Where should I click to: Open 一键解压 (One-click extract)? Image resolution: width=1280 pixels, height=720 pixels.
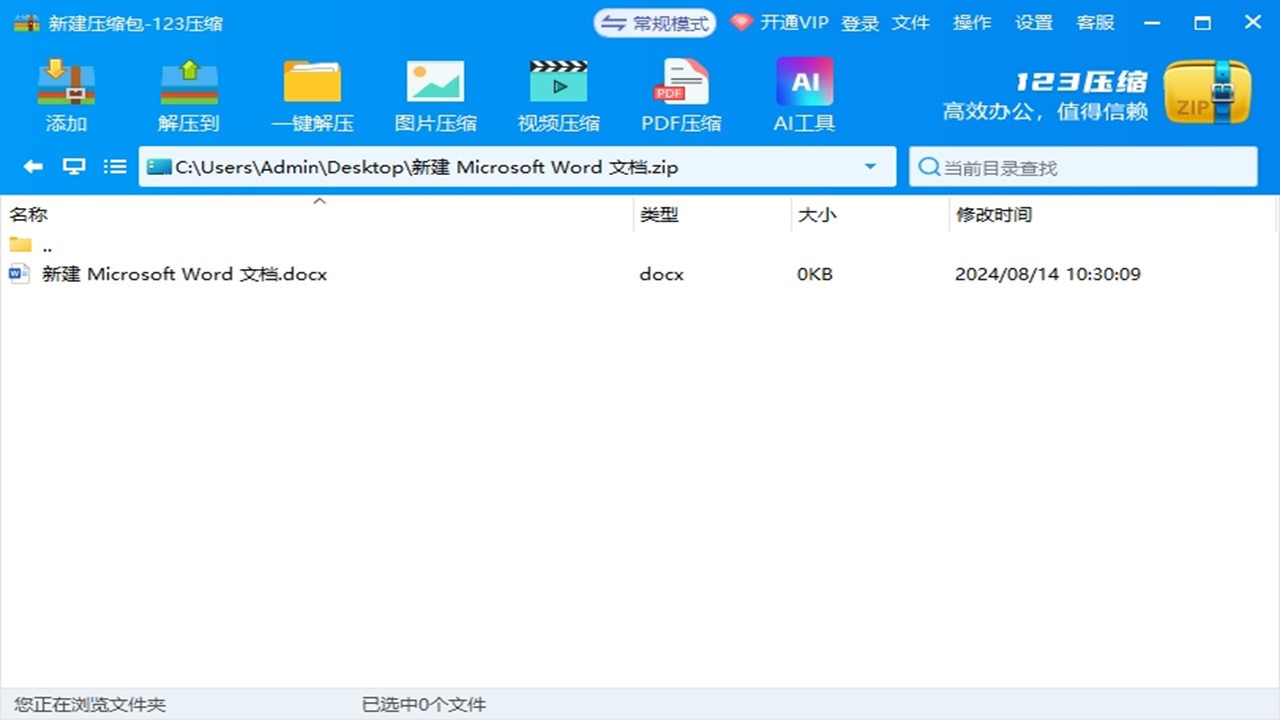pyautogui.click(x=313, y=95)
